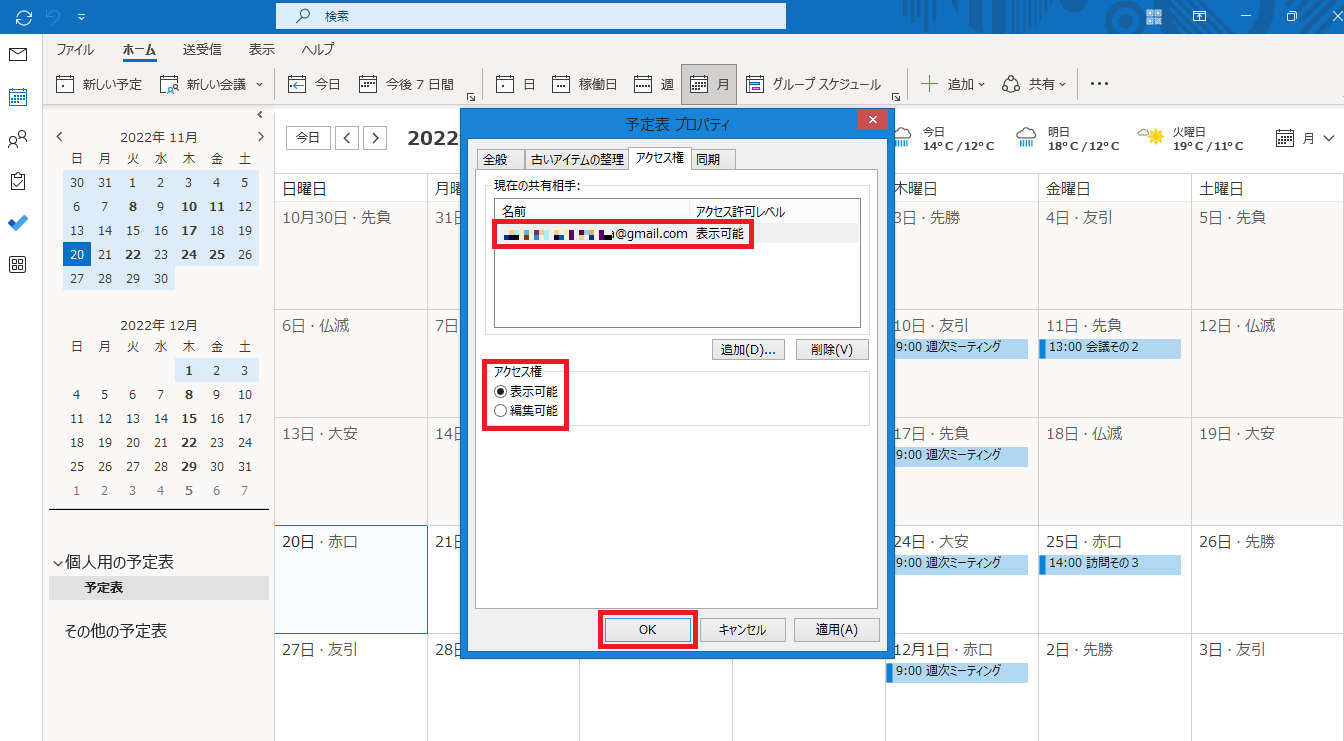Viewport: 1344px width, 741px height.
Task: Open the 週次ミーティング event on 17日
Action: tap(957, 456)
